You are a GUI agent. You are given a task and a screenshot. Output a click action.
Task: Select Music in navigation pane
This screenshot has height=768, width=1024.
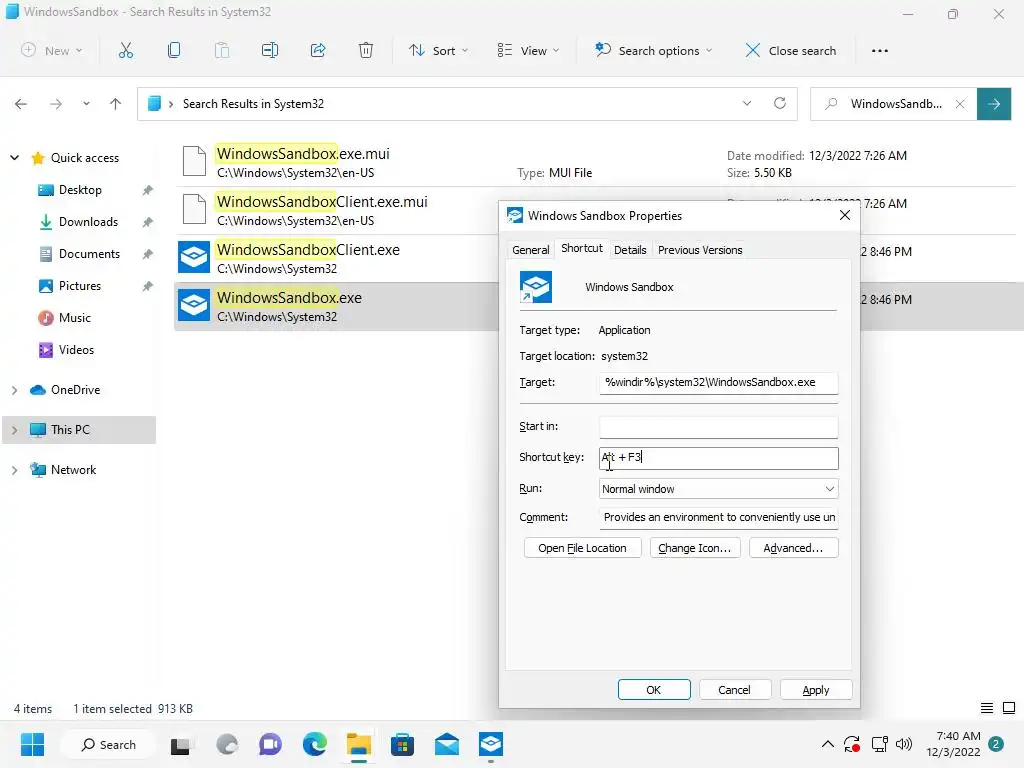74,318
